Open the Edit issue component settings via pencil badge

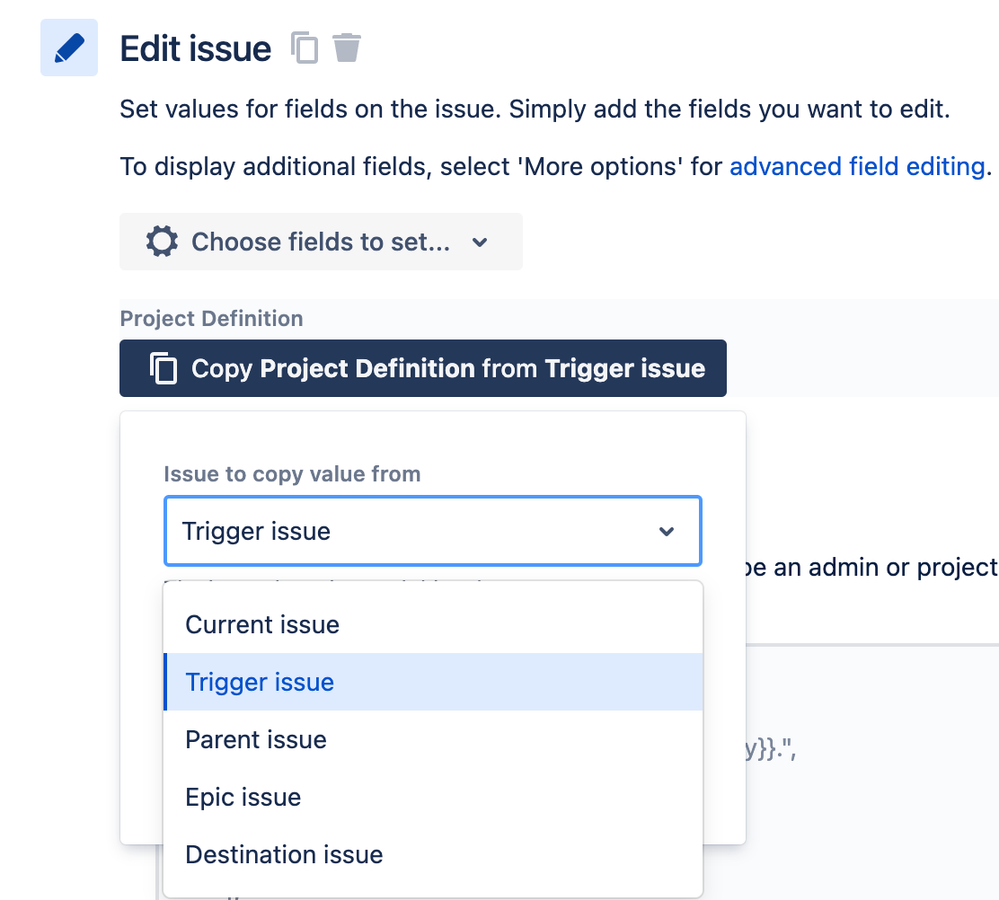(68, 47)
